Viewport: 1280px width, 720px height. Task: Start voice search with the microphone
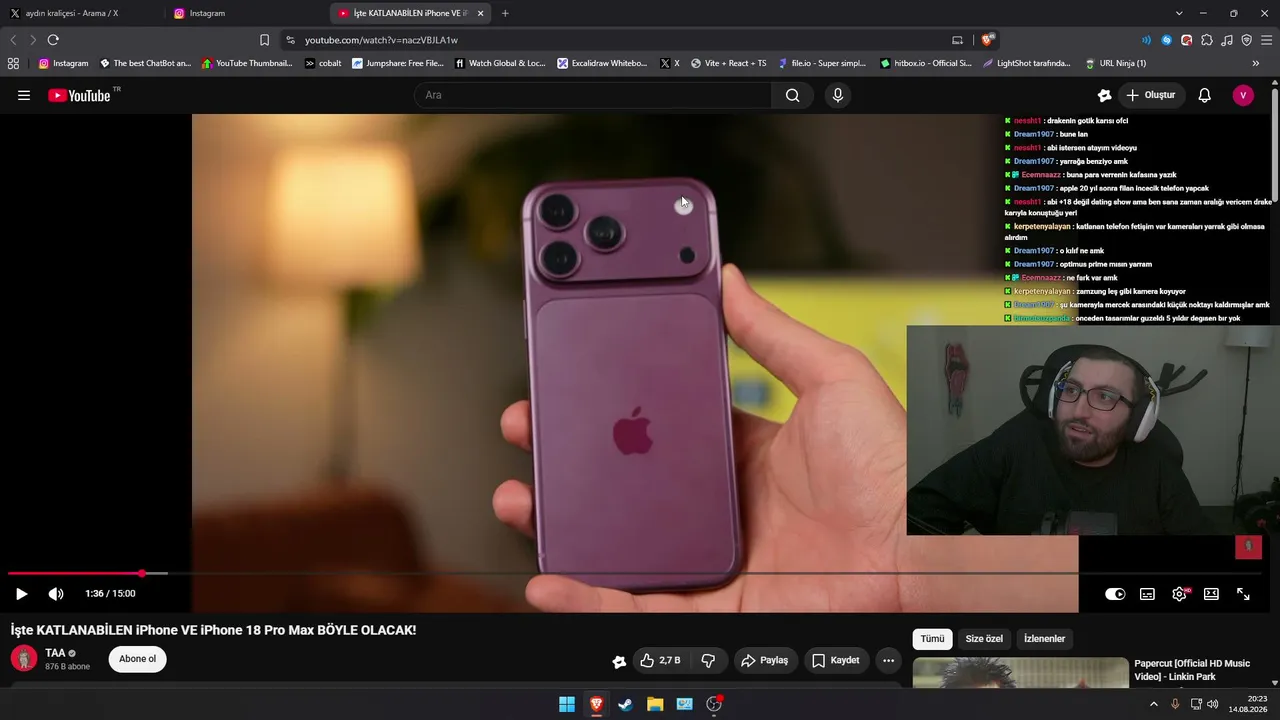tap(838, 95)
